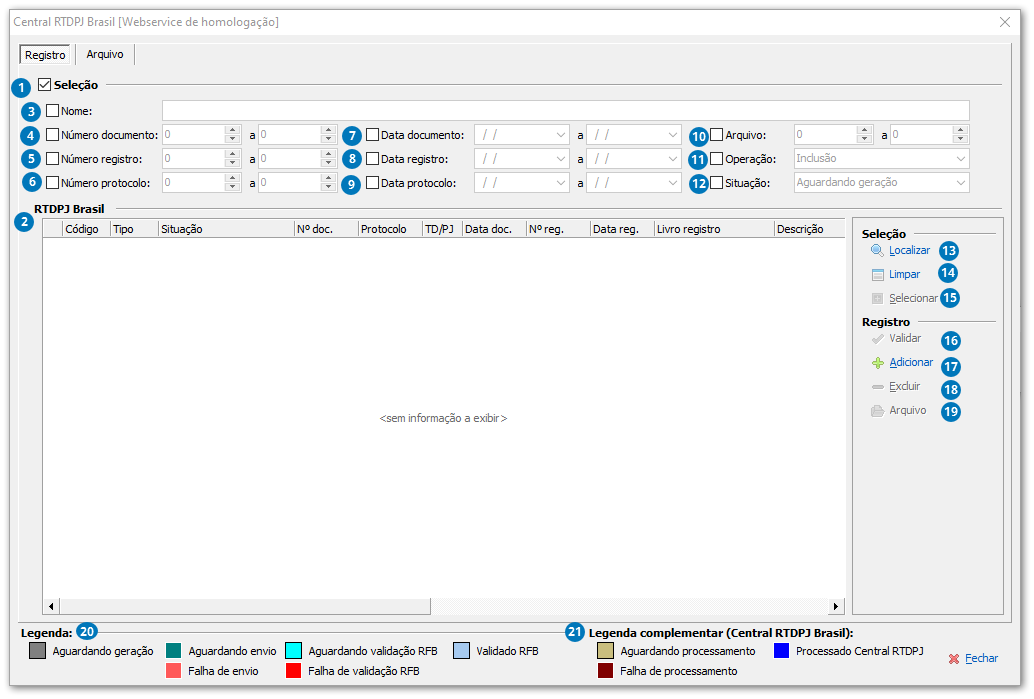Click the red X Fechar icon
Screen dimensions: 1034x699
click(954, 659)
